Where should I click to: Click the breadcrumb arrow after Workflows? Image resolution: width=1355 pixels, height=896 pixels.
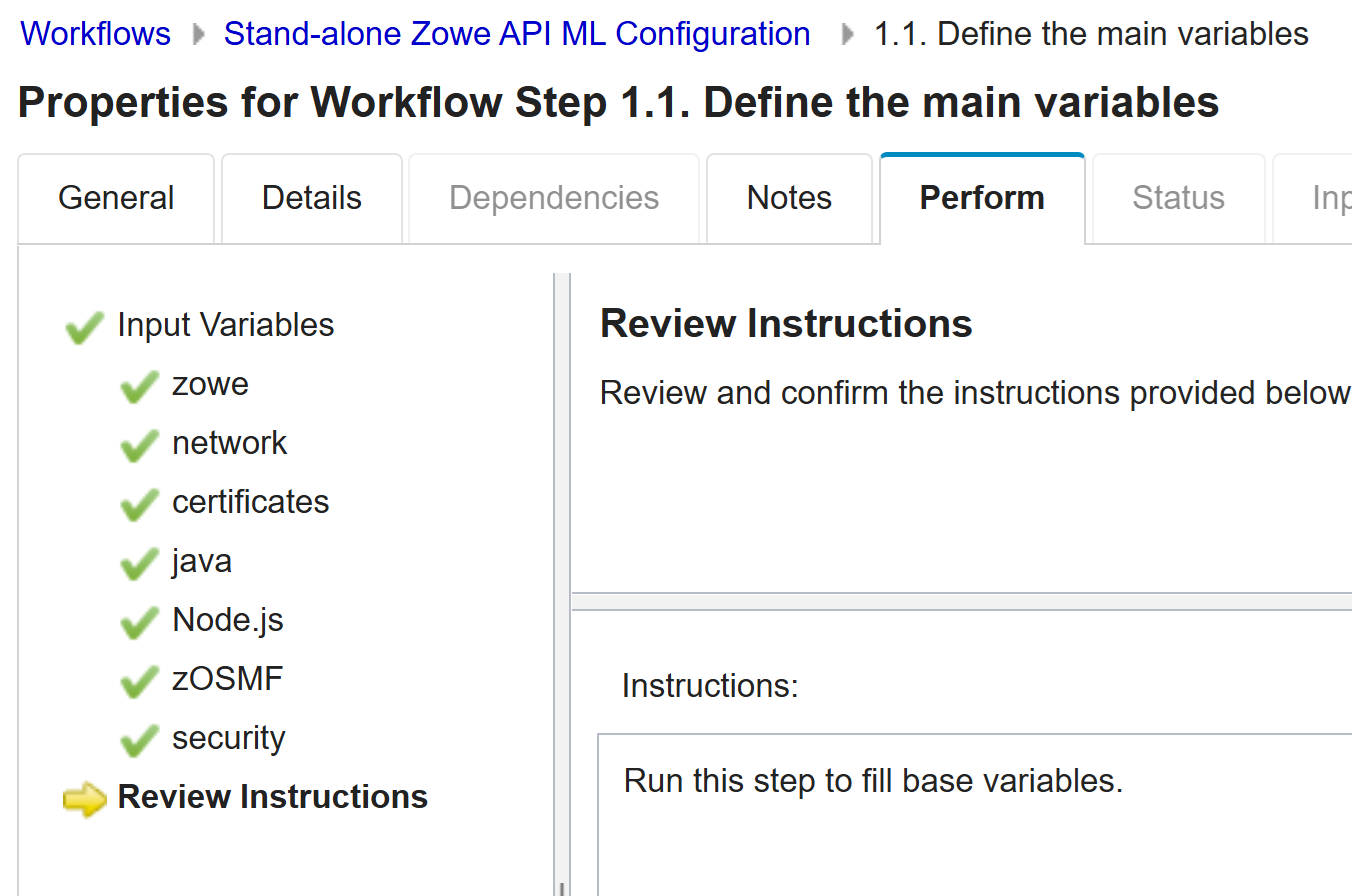click(x=198, y=33)
